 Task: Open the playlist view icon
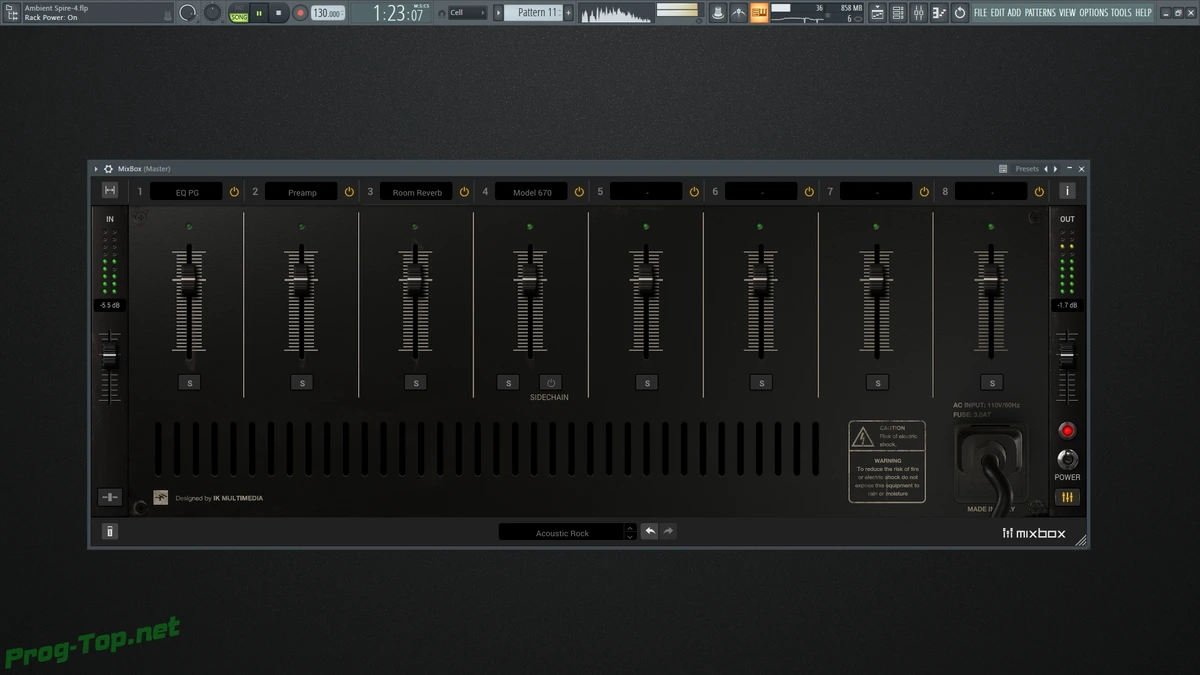click(878, 13)
